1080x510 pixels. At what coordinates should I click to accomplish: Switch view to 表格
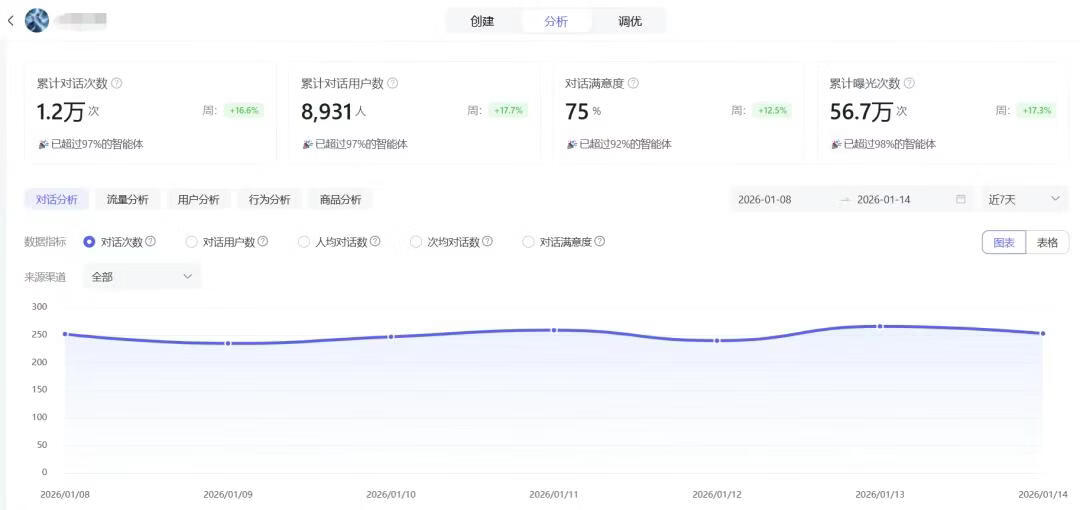[x=1048, y=243]
